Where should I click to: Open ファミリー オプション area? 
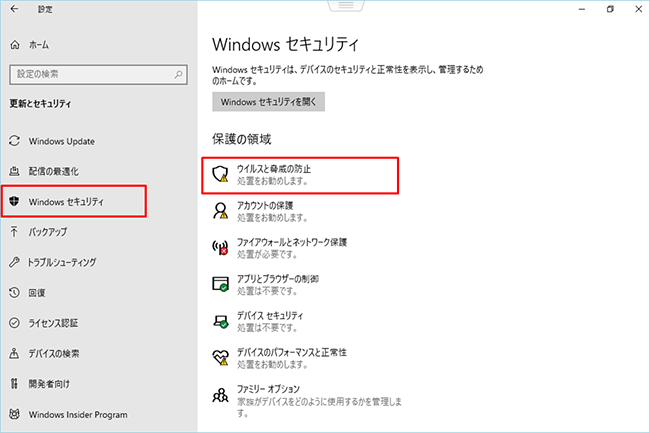[307, 400]
